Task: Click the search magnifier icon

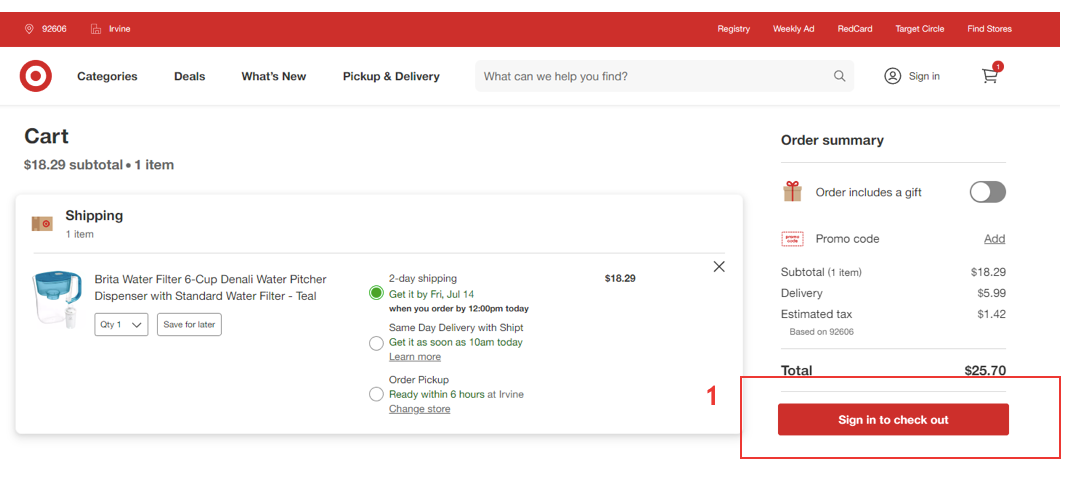Action: 839,76
